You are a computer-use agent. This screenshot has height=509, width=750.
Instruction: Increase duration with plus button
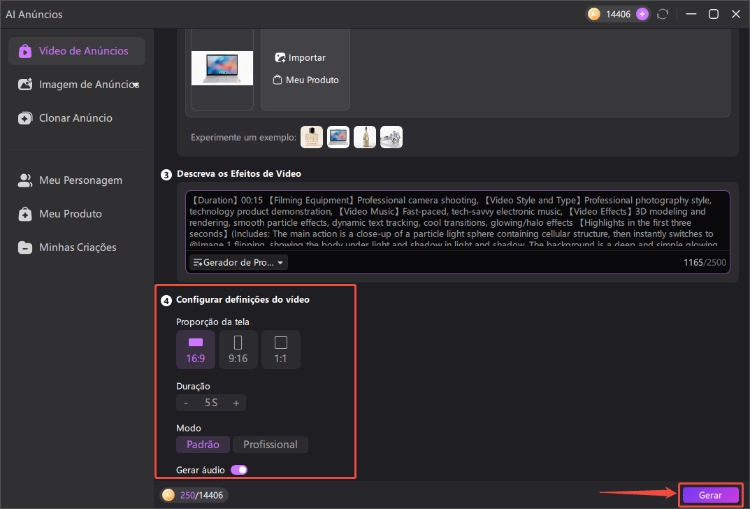pos(236,403)
